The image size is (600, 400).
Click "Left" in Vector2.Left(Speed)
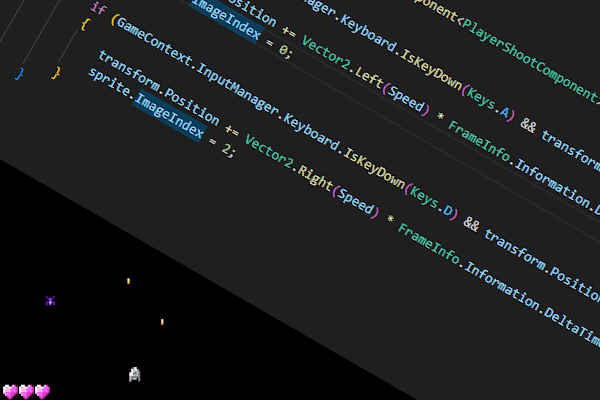click(x=368, y=80)
